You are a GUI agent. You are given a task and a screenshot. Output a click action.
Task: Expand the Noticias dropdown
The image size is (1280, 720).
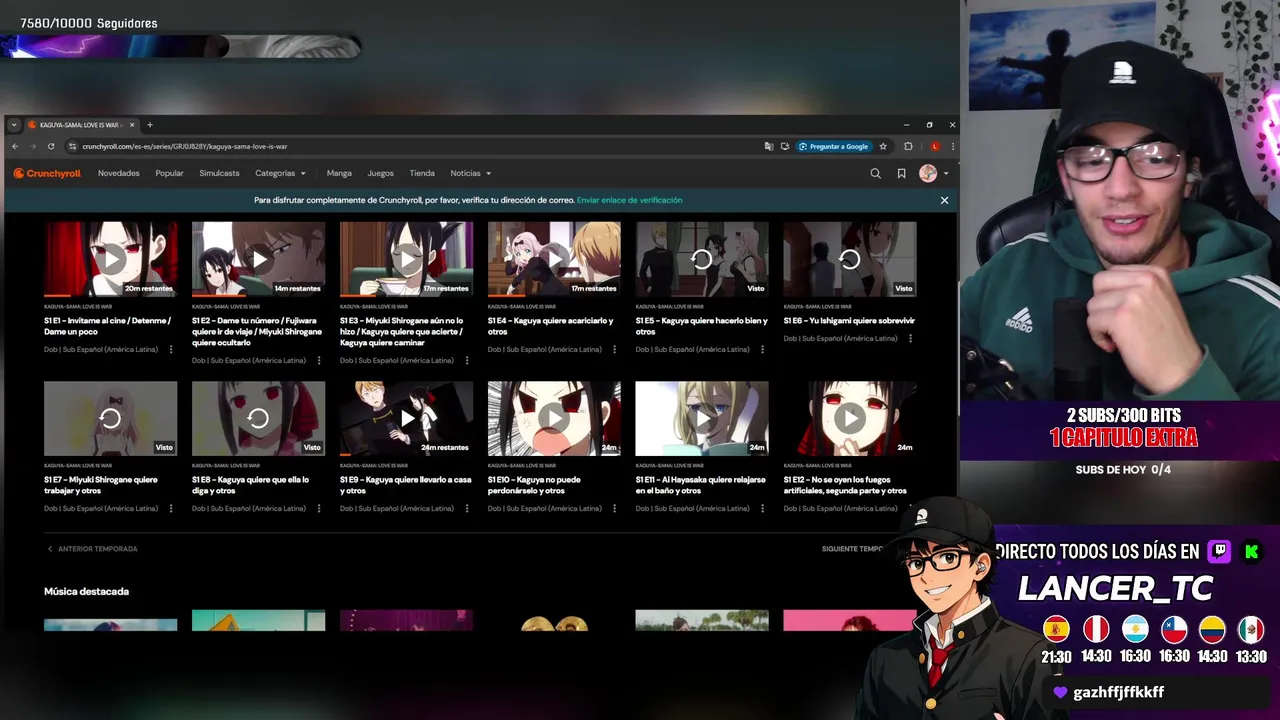tap(470, 173)
